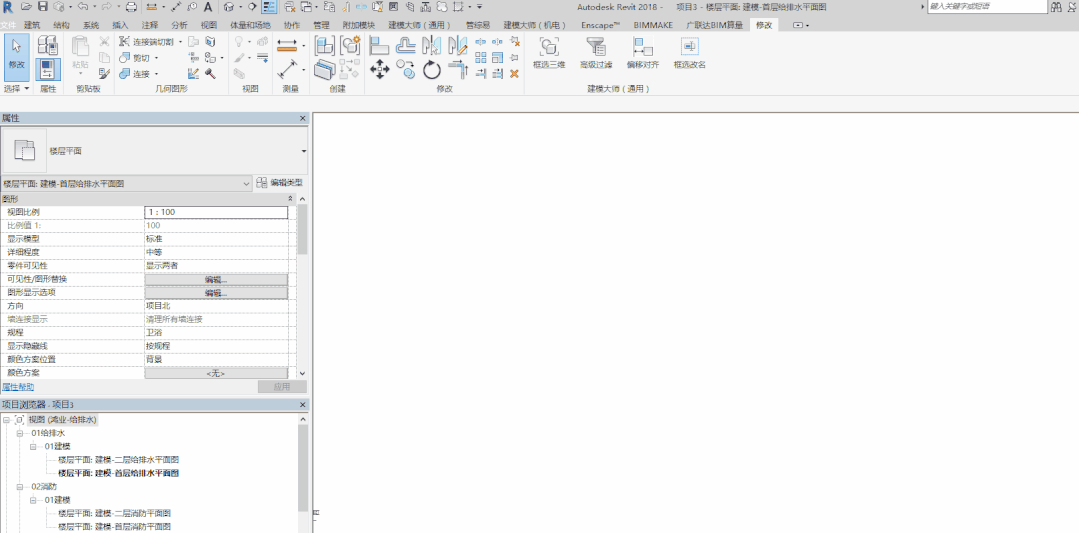This screenshot has width=1079, height=533.
Task: Click the 编辑类型 button
Action: [x=279, y=183]
